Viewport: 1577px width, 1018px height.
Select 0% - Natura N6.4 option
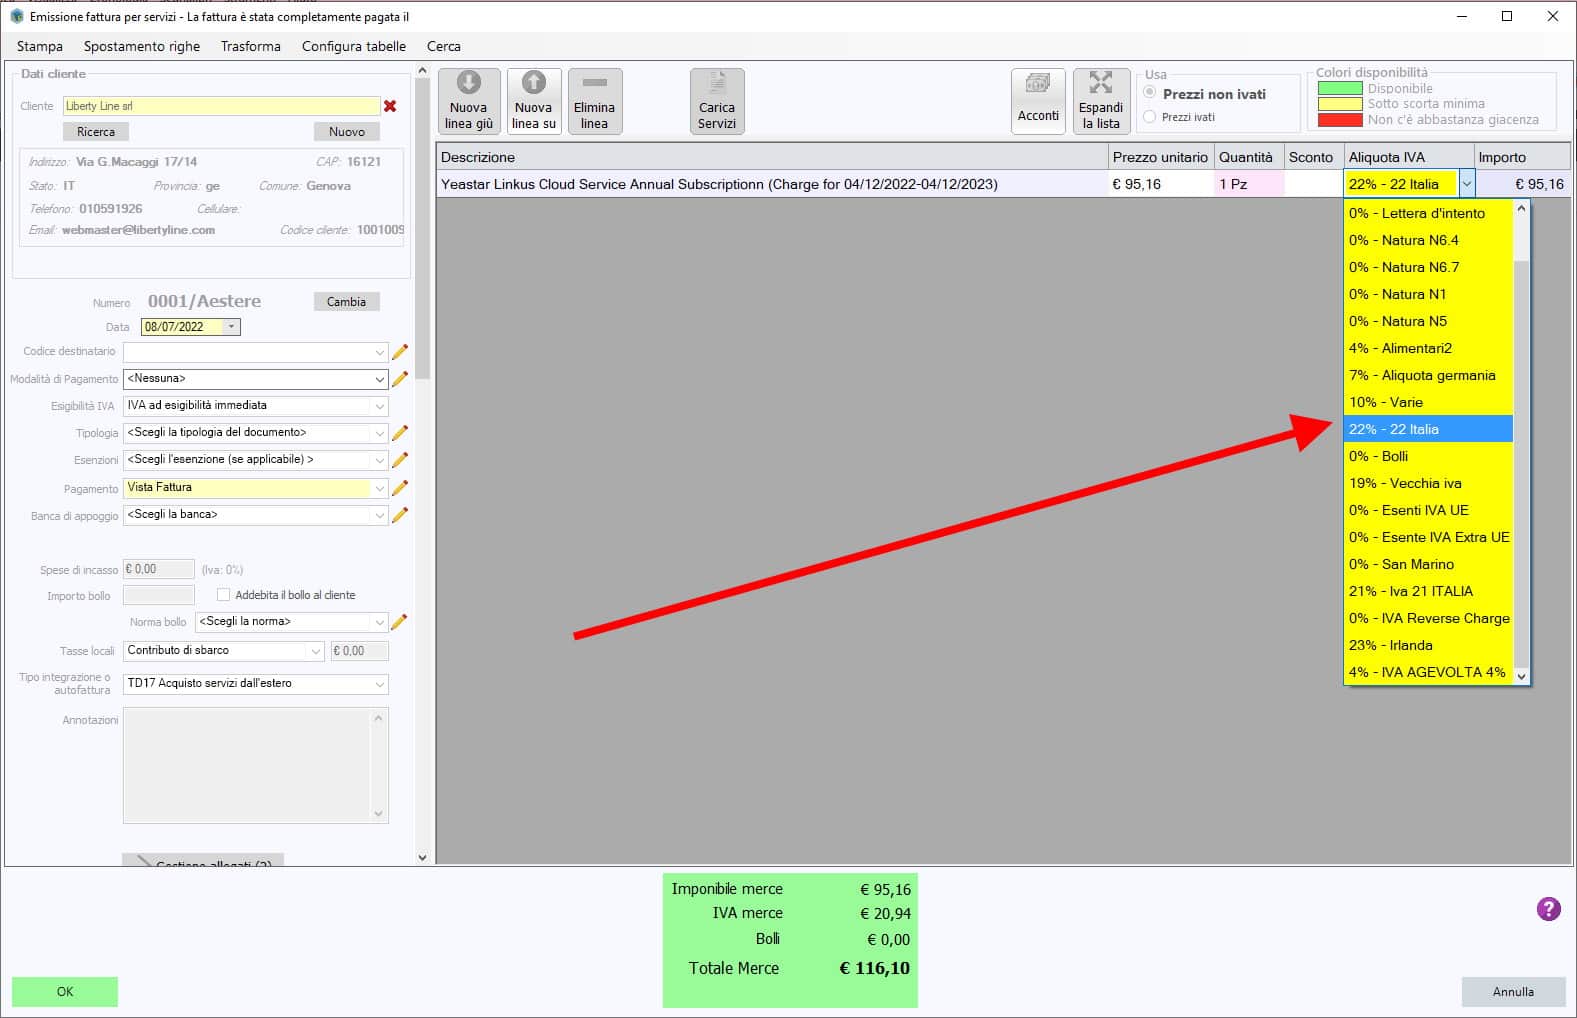coord(1428,240)
